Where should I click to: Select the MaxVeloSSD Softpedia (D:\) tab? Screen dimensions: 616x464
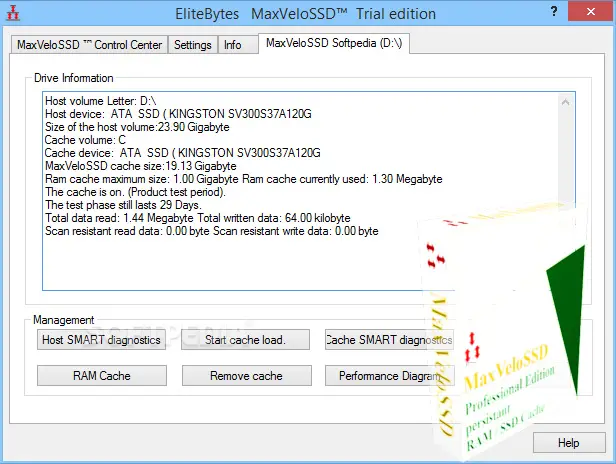(x=334, y=43)
